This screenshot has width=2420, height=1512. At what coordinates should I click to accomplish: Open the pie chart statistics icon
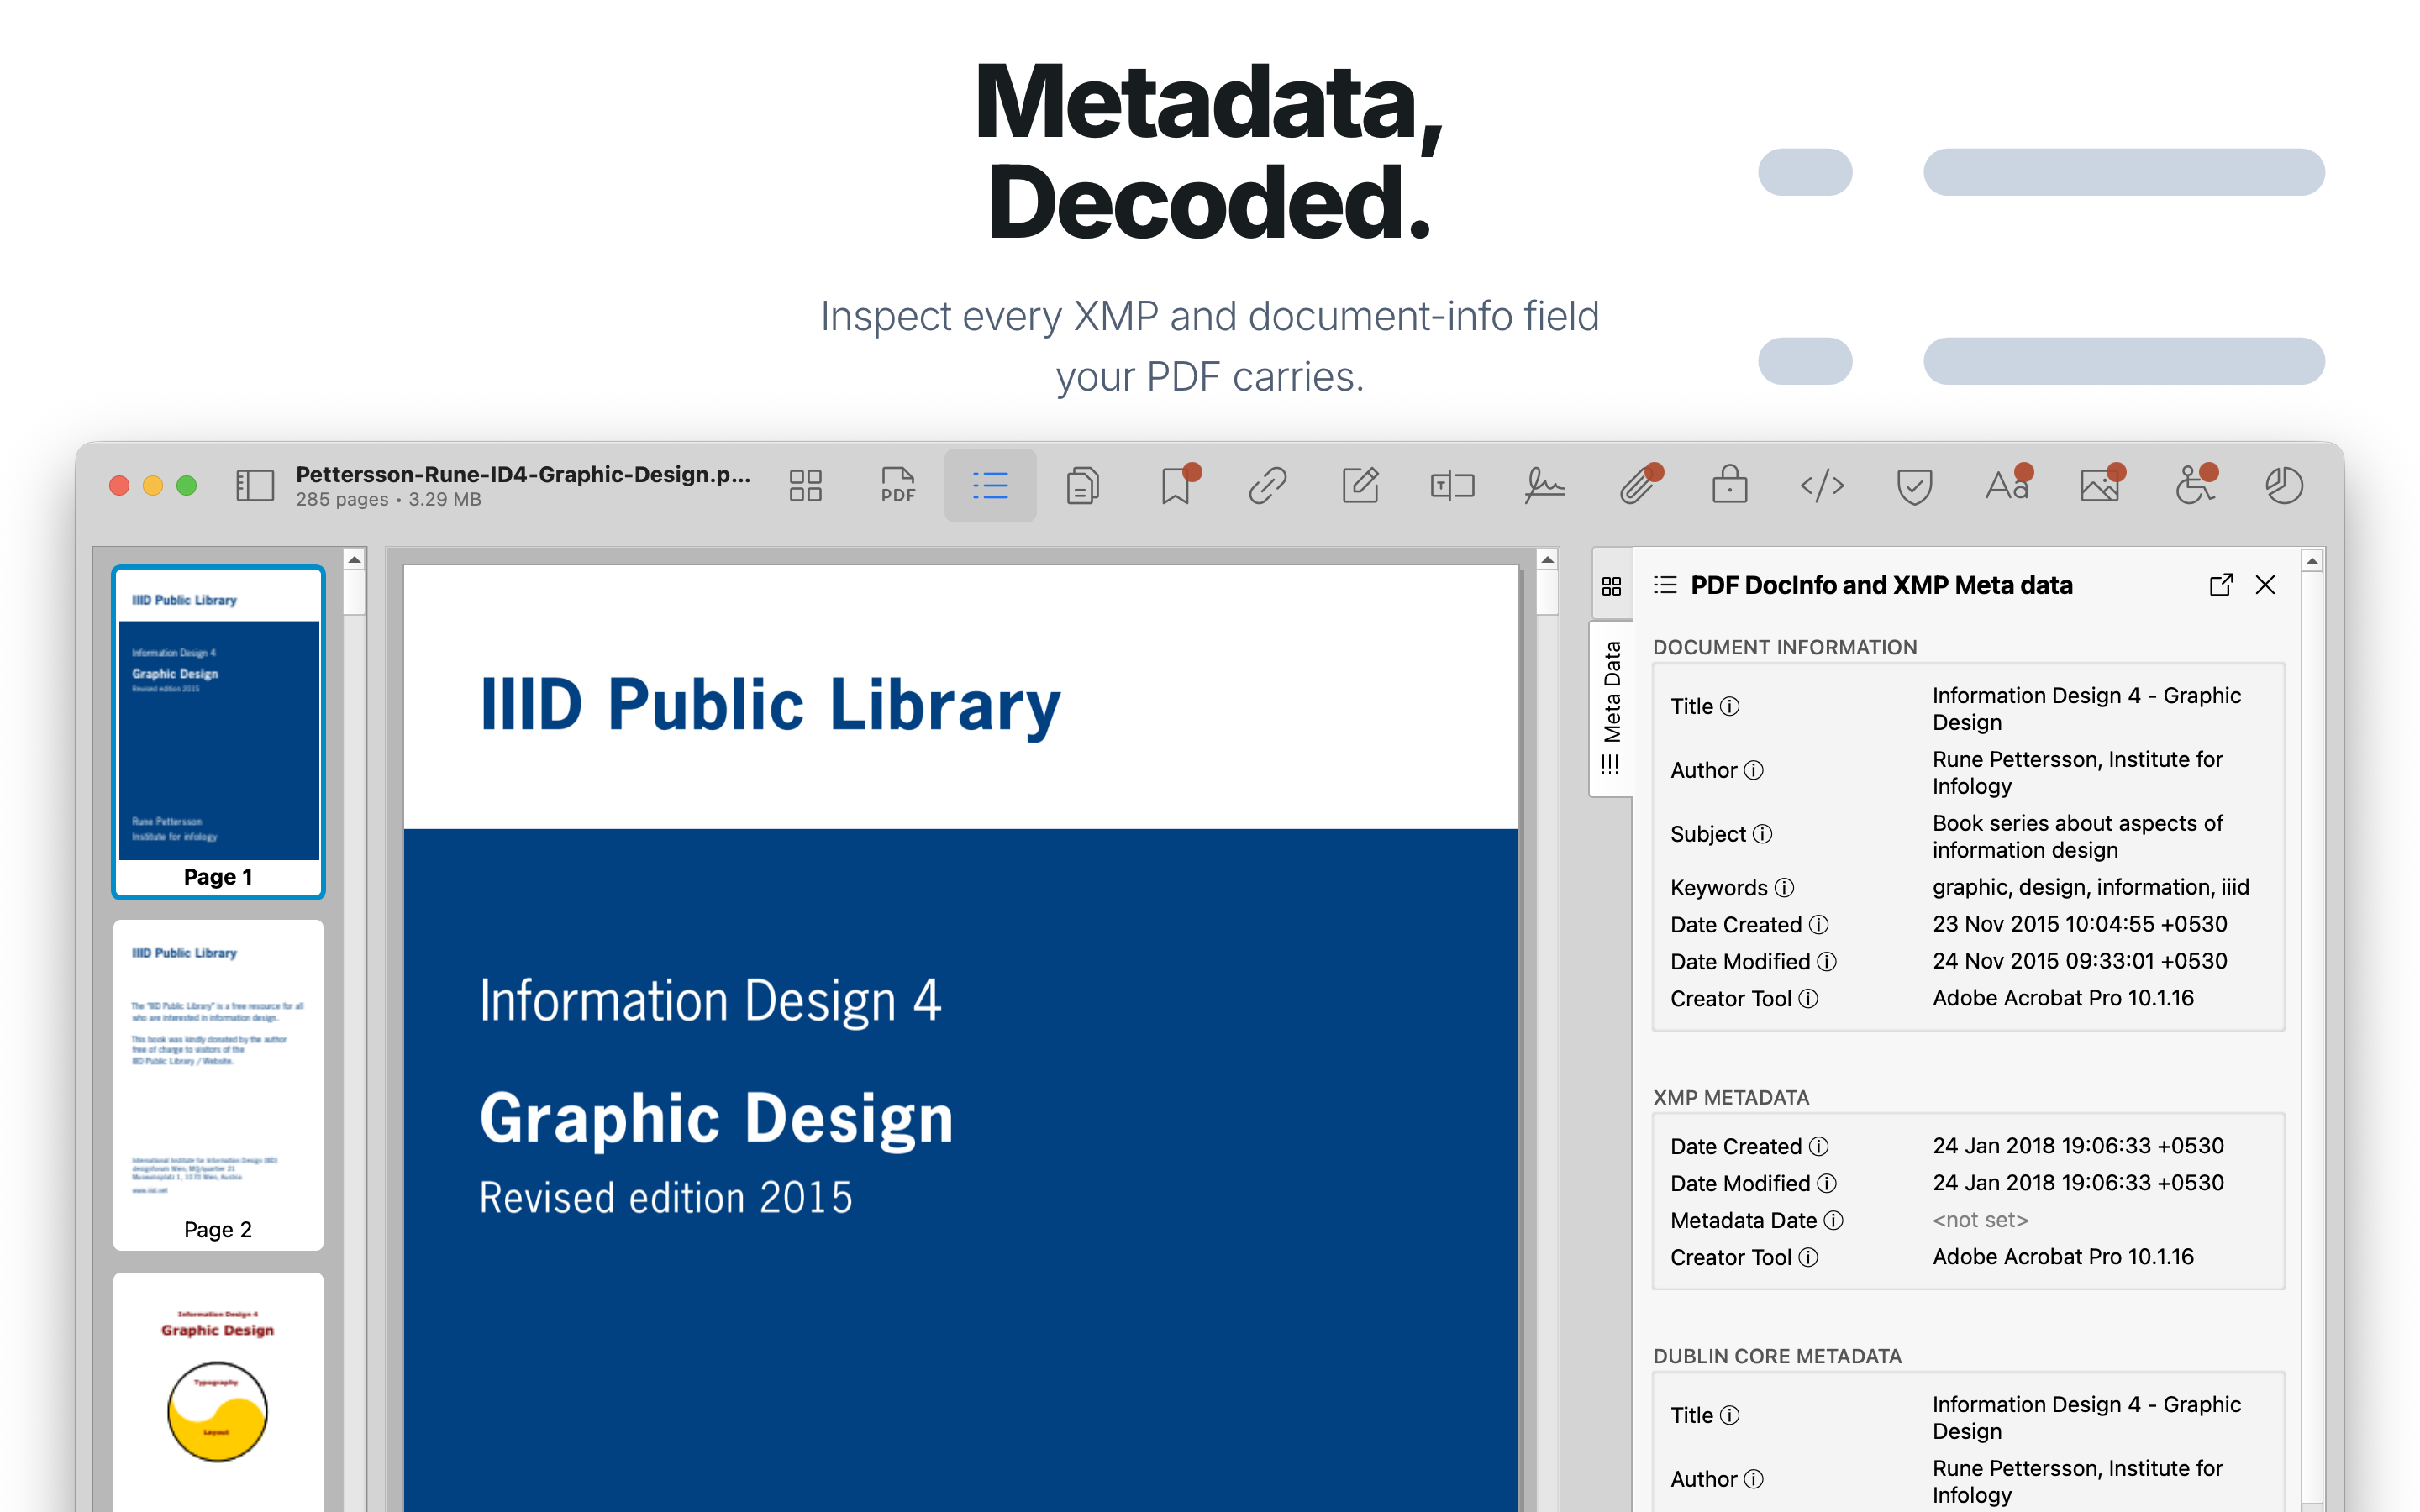pyautogui.click(x=2284, y=486)
